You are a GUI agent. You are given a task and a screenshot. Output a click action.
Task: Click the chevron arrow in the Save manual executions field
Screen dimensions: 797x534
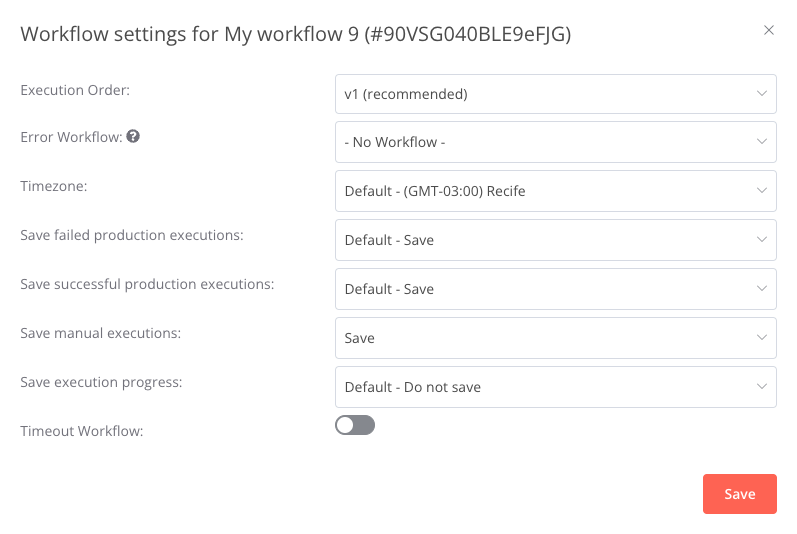click(760, 338)
